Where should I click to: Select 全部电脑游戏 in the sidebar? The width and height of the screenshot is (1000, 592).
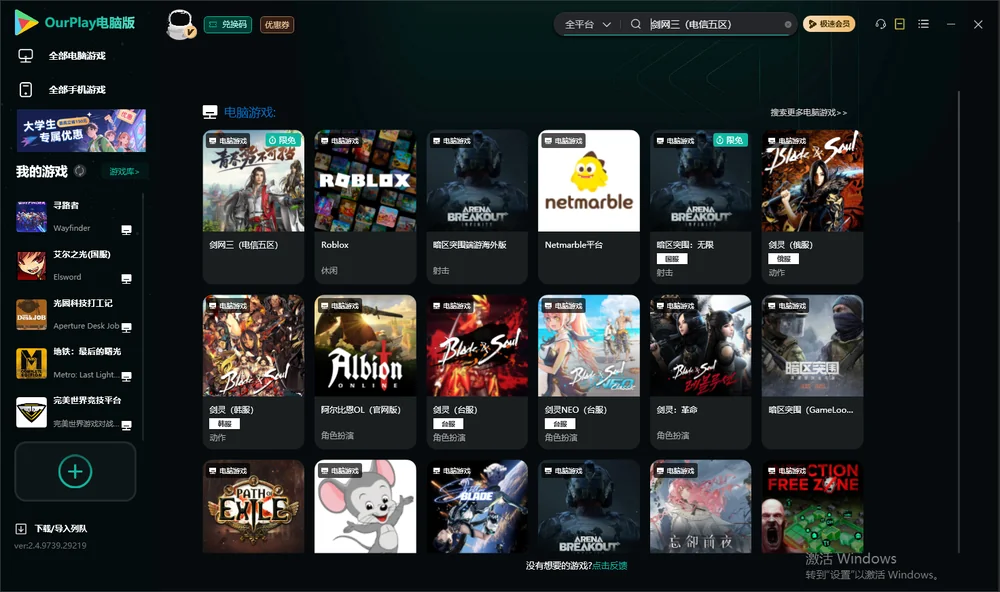77,56
